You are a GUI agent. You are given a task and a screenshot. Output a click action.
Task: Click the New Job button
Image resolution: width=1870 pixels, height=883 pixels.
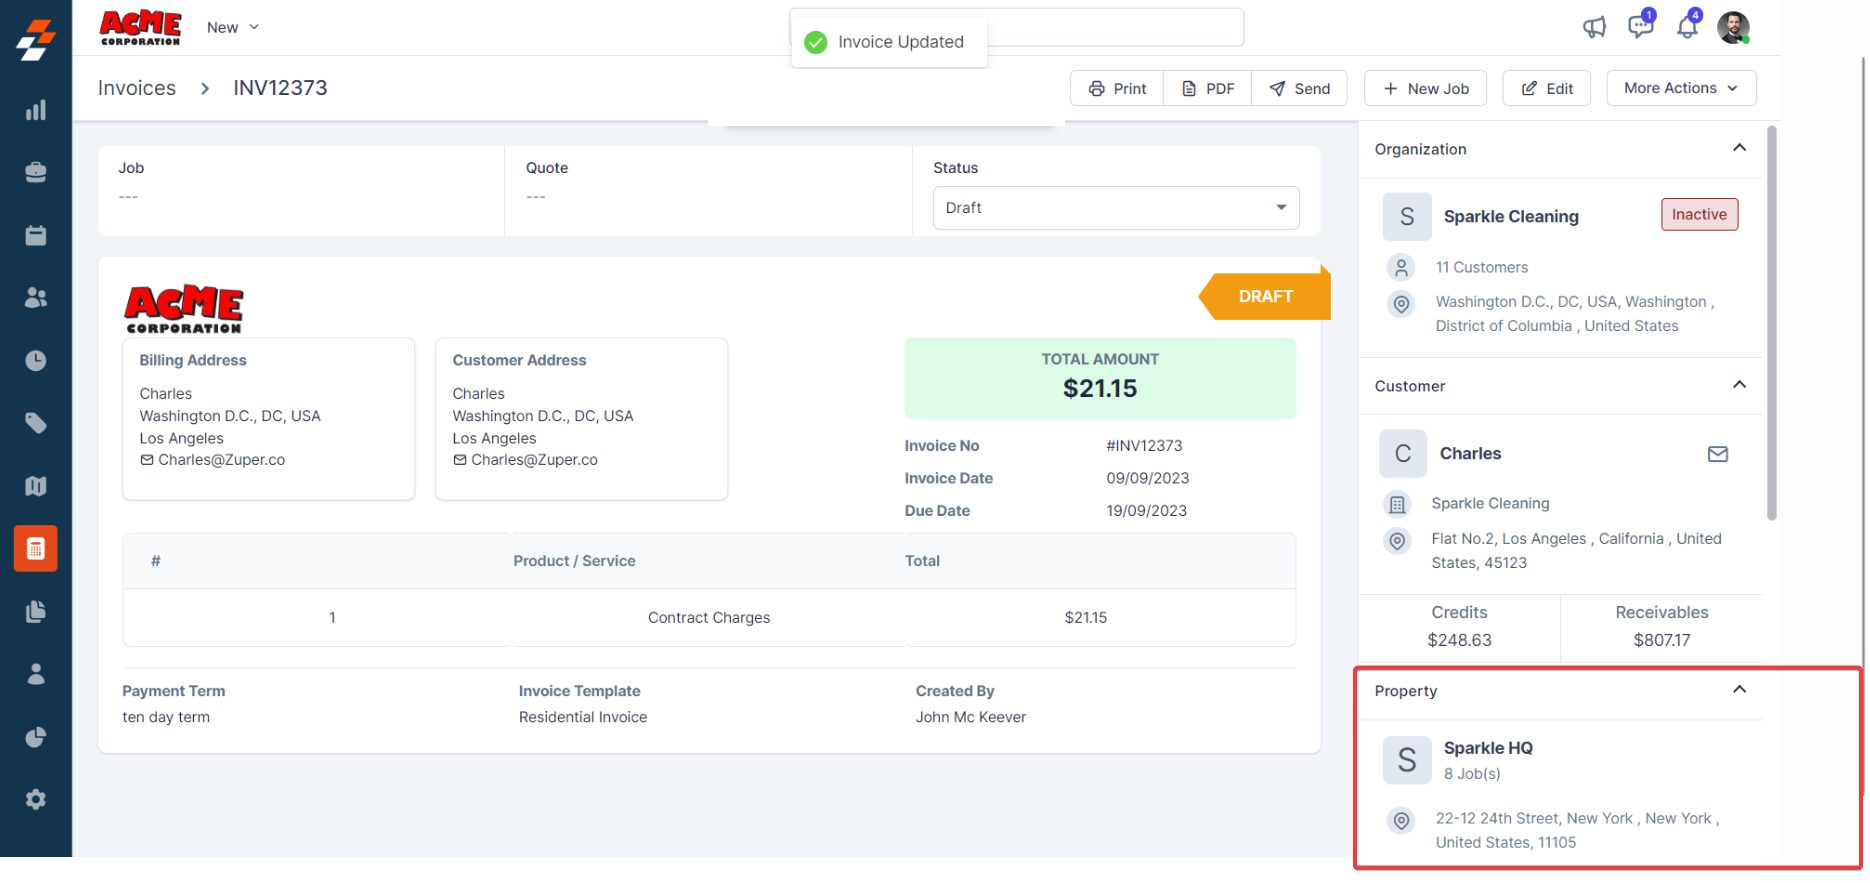click(x=1425, y=88)
